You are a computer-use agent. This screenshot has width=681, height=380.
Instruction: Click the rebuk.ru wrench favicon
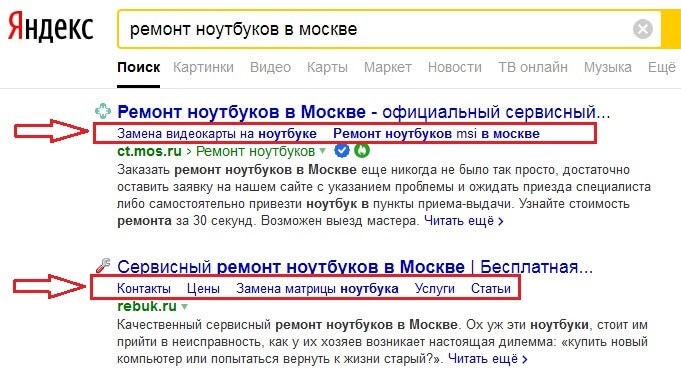click(x=103, y=265)
